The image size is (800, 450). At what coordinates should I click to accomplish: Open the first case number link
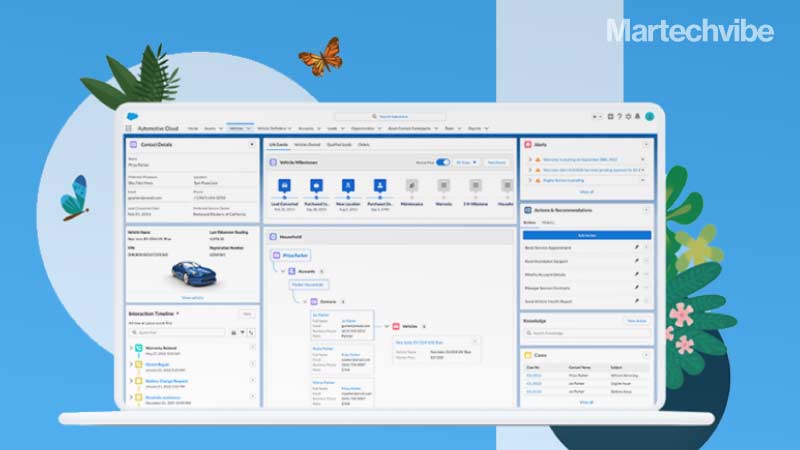534,376
